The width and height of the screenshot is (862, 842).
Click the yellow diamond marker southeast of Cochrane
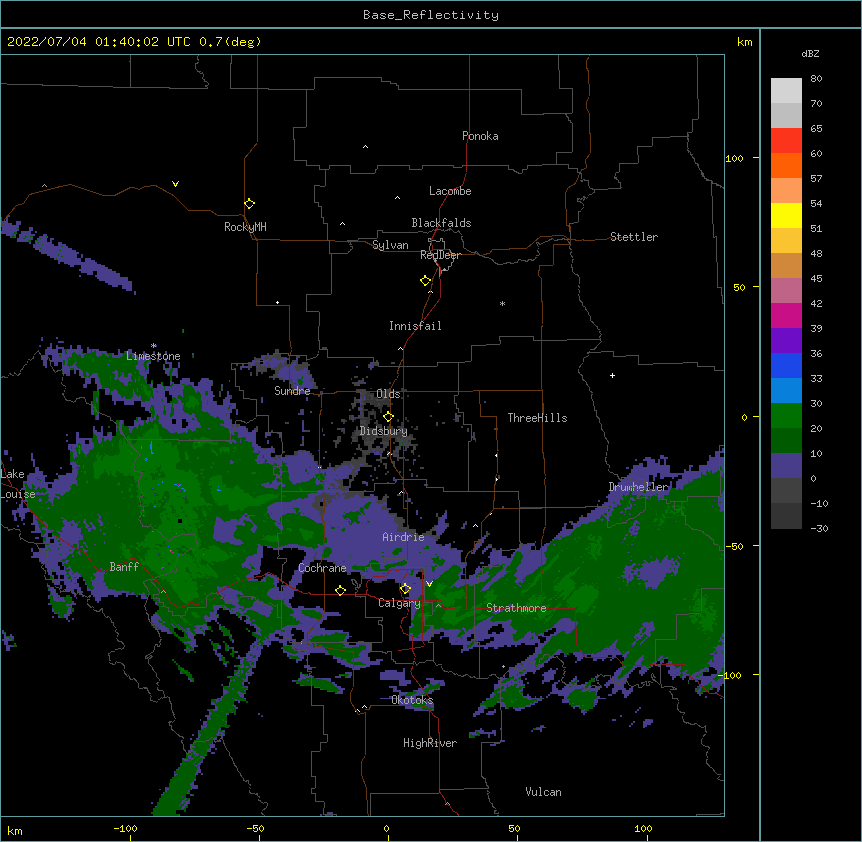[340, 590]
